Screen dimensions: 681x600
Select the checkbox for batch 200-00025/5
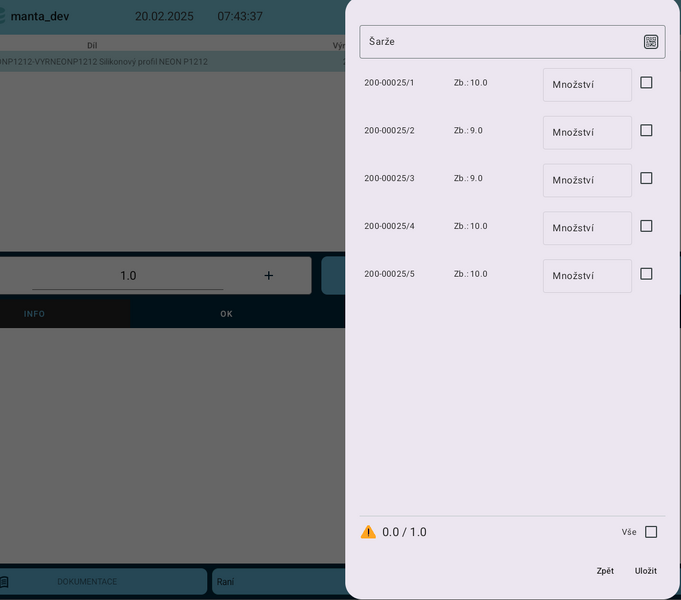(x=646, y=274)
